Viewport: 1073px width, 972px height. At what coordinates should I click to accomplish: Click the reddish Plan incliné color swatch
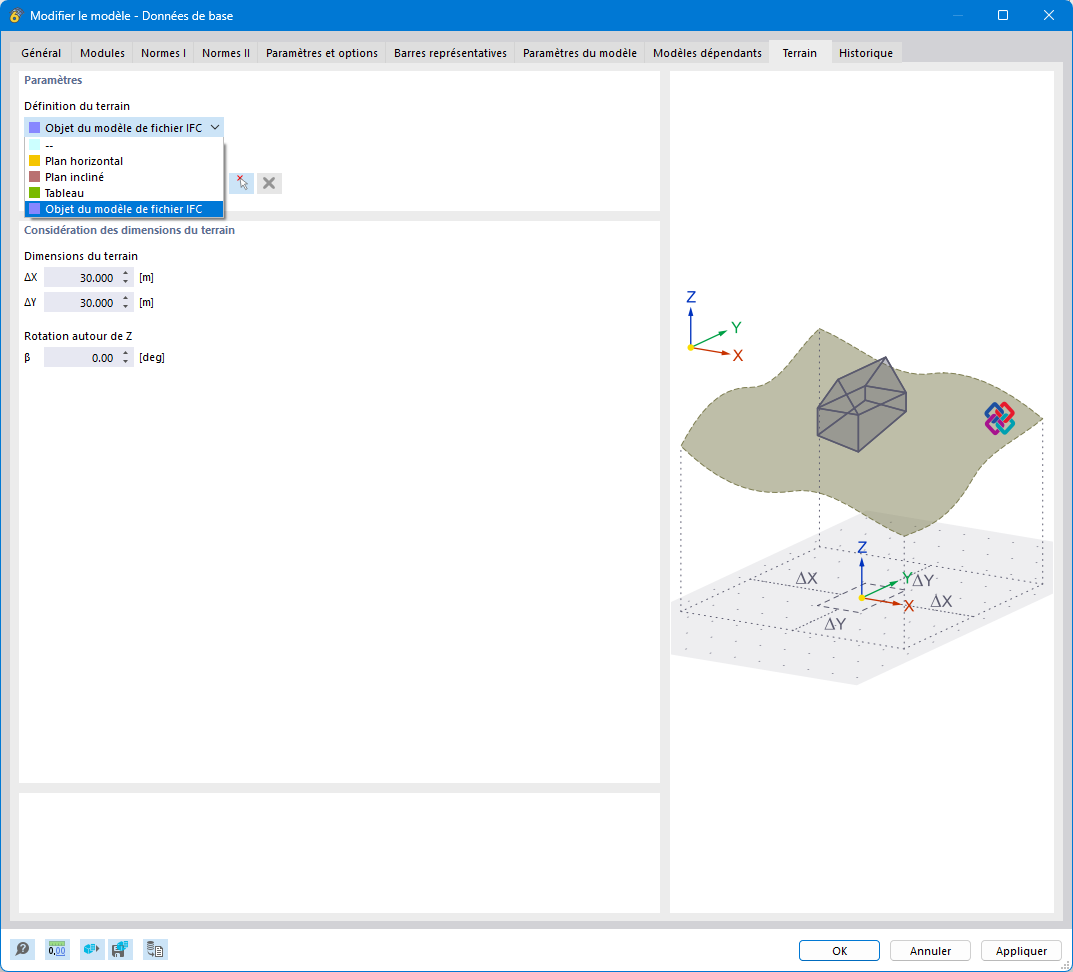[x=34, y=177]
